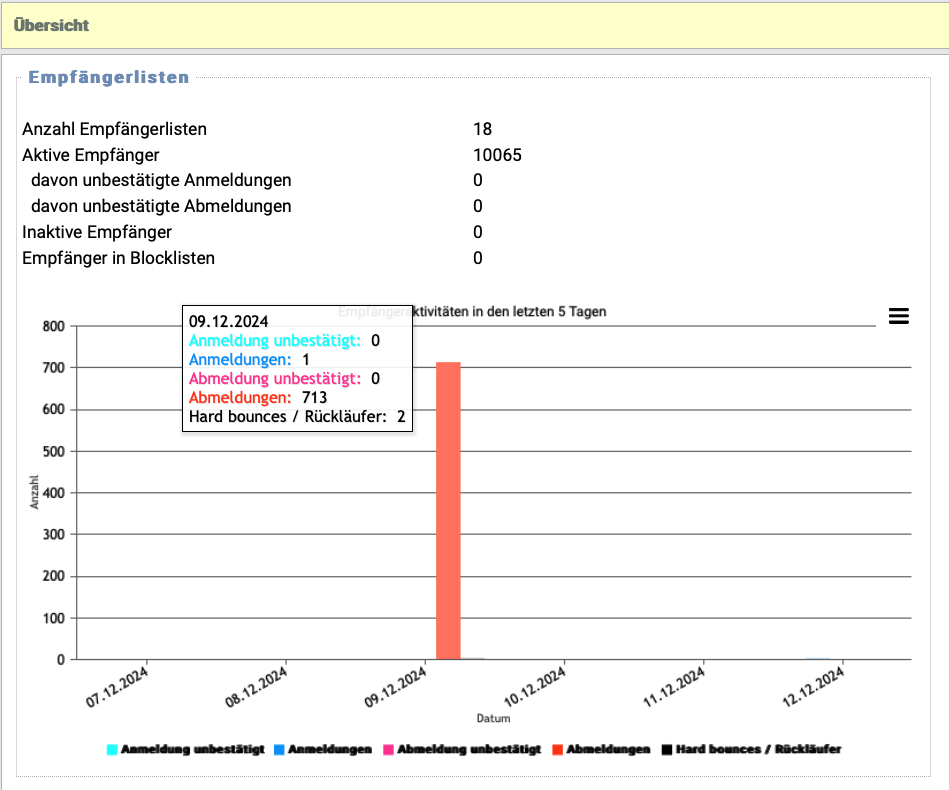Click the red Abmeldungen legend color square
The image size is (949, 790).
[557, 749]
